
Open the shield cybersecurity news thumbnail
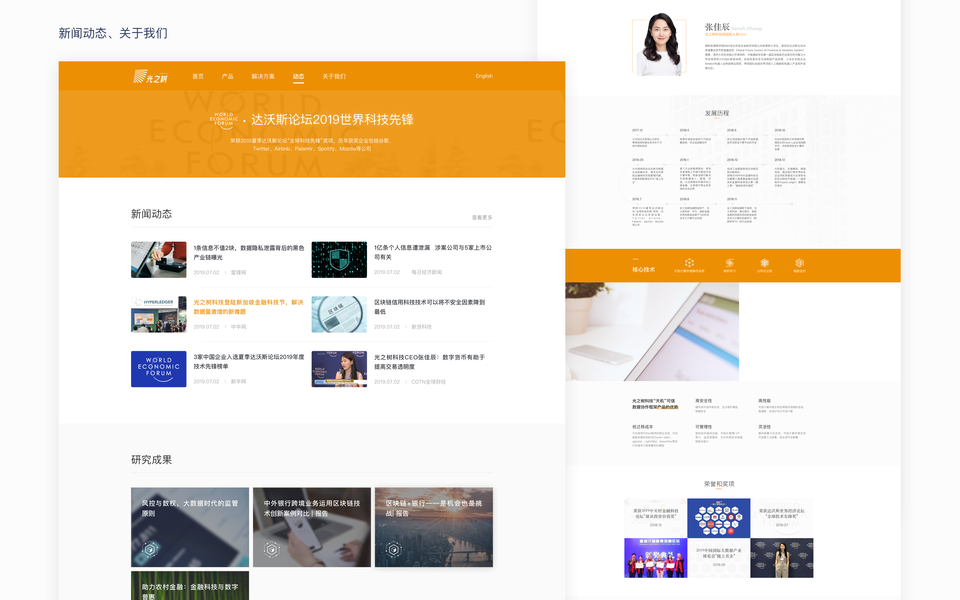[x=339, y=260]
